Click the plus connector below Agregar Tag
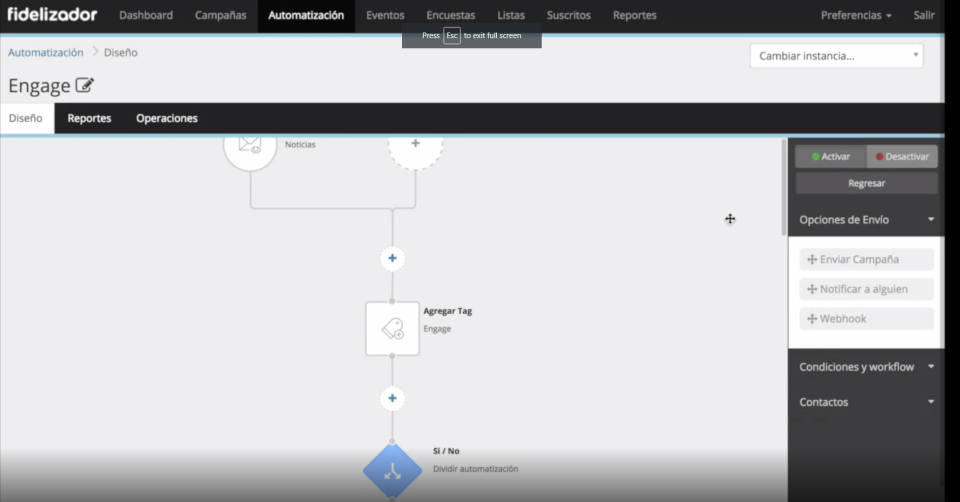This screenshot has width=960, height=502. [x=392, y=398]
